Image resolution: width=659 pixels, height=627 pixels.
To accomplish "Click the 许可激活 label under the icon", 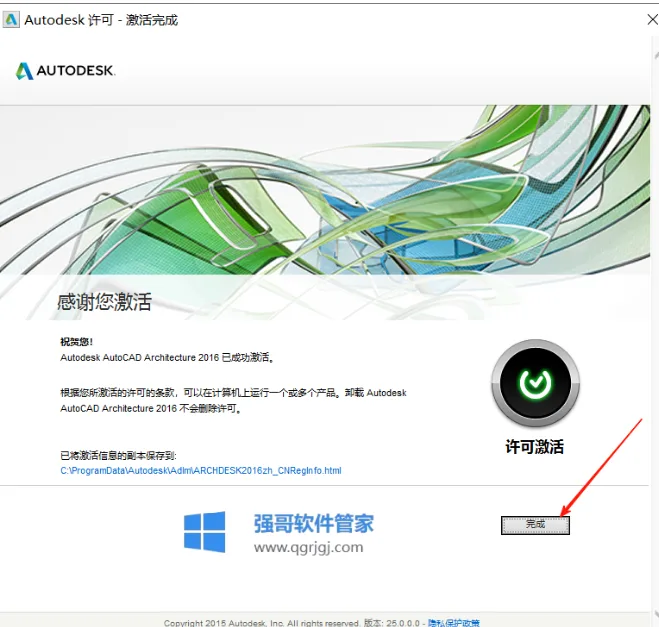I will click(x=535, y=446).
